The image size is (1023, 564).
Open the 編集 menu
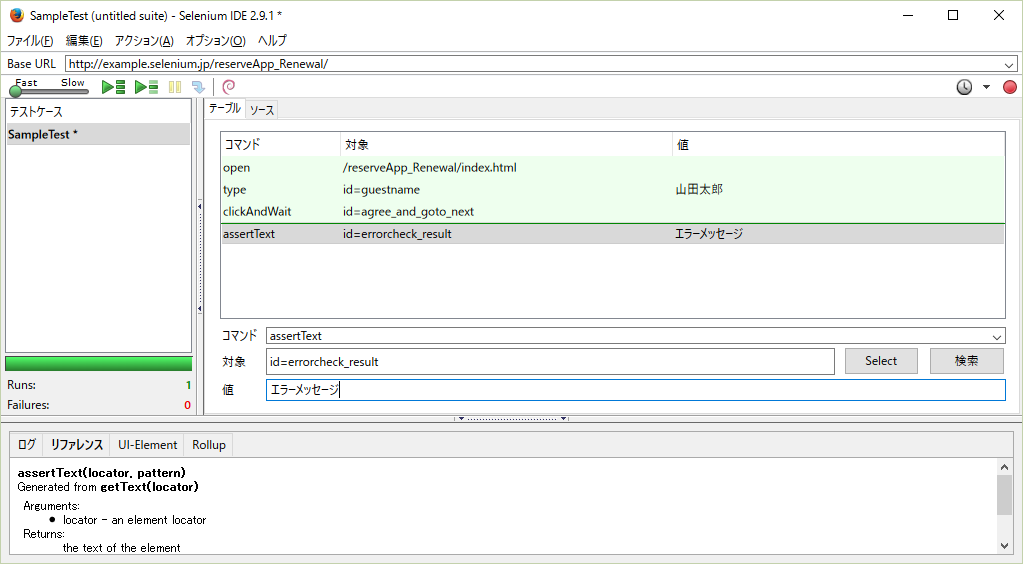point(84,40)
